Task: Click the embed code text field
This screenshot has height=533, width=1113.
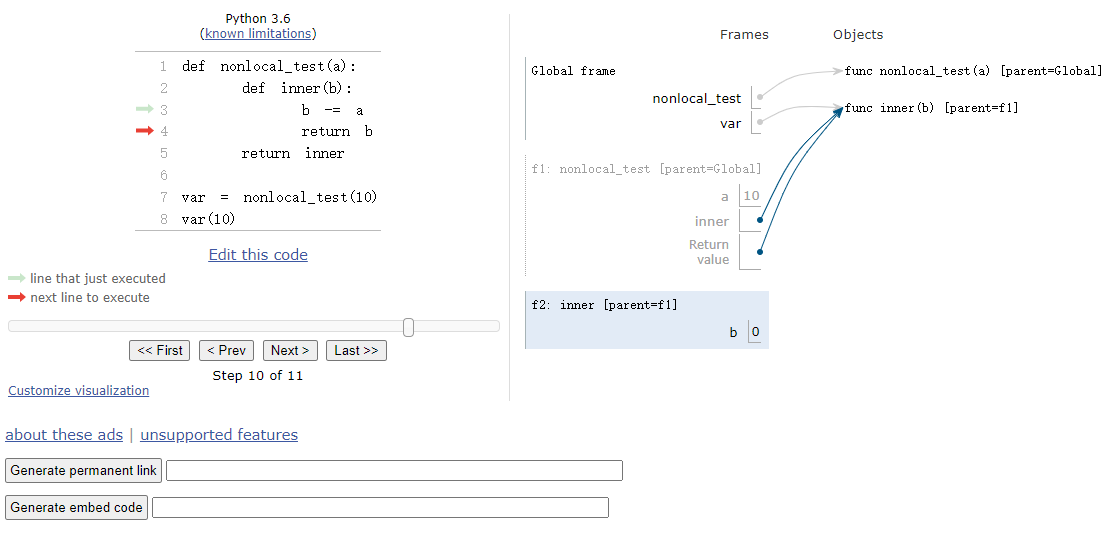Action: coord(380,507)
